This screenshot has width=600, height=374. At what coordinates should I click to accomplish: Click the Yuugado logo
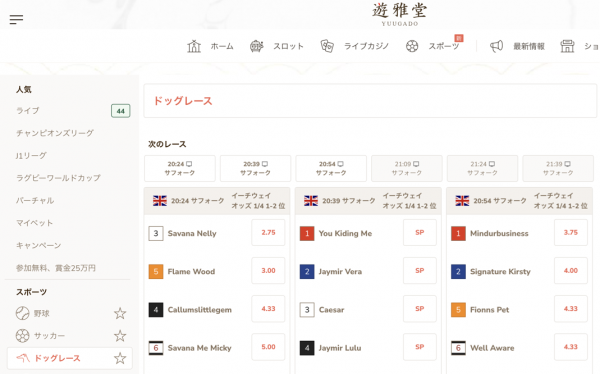coord(399,15)
